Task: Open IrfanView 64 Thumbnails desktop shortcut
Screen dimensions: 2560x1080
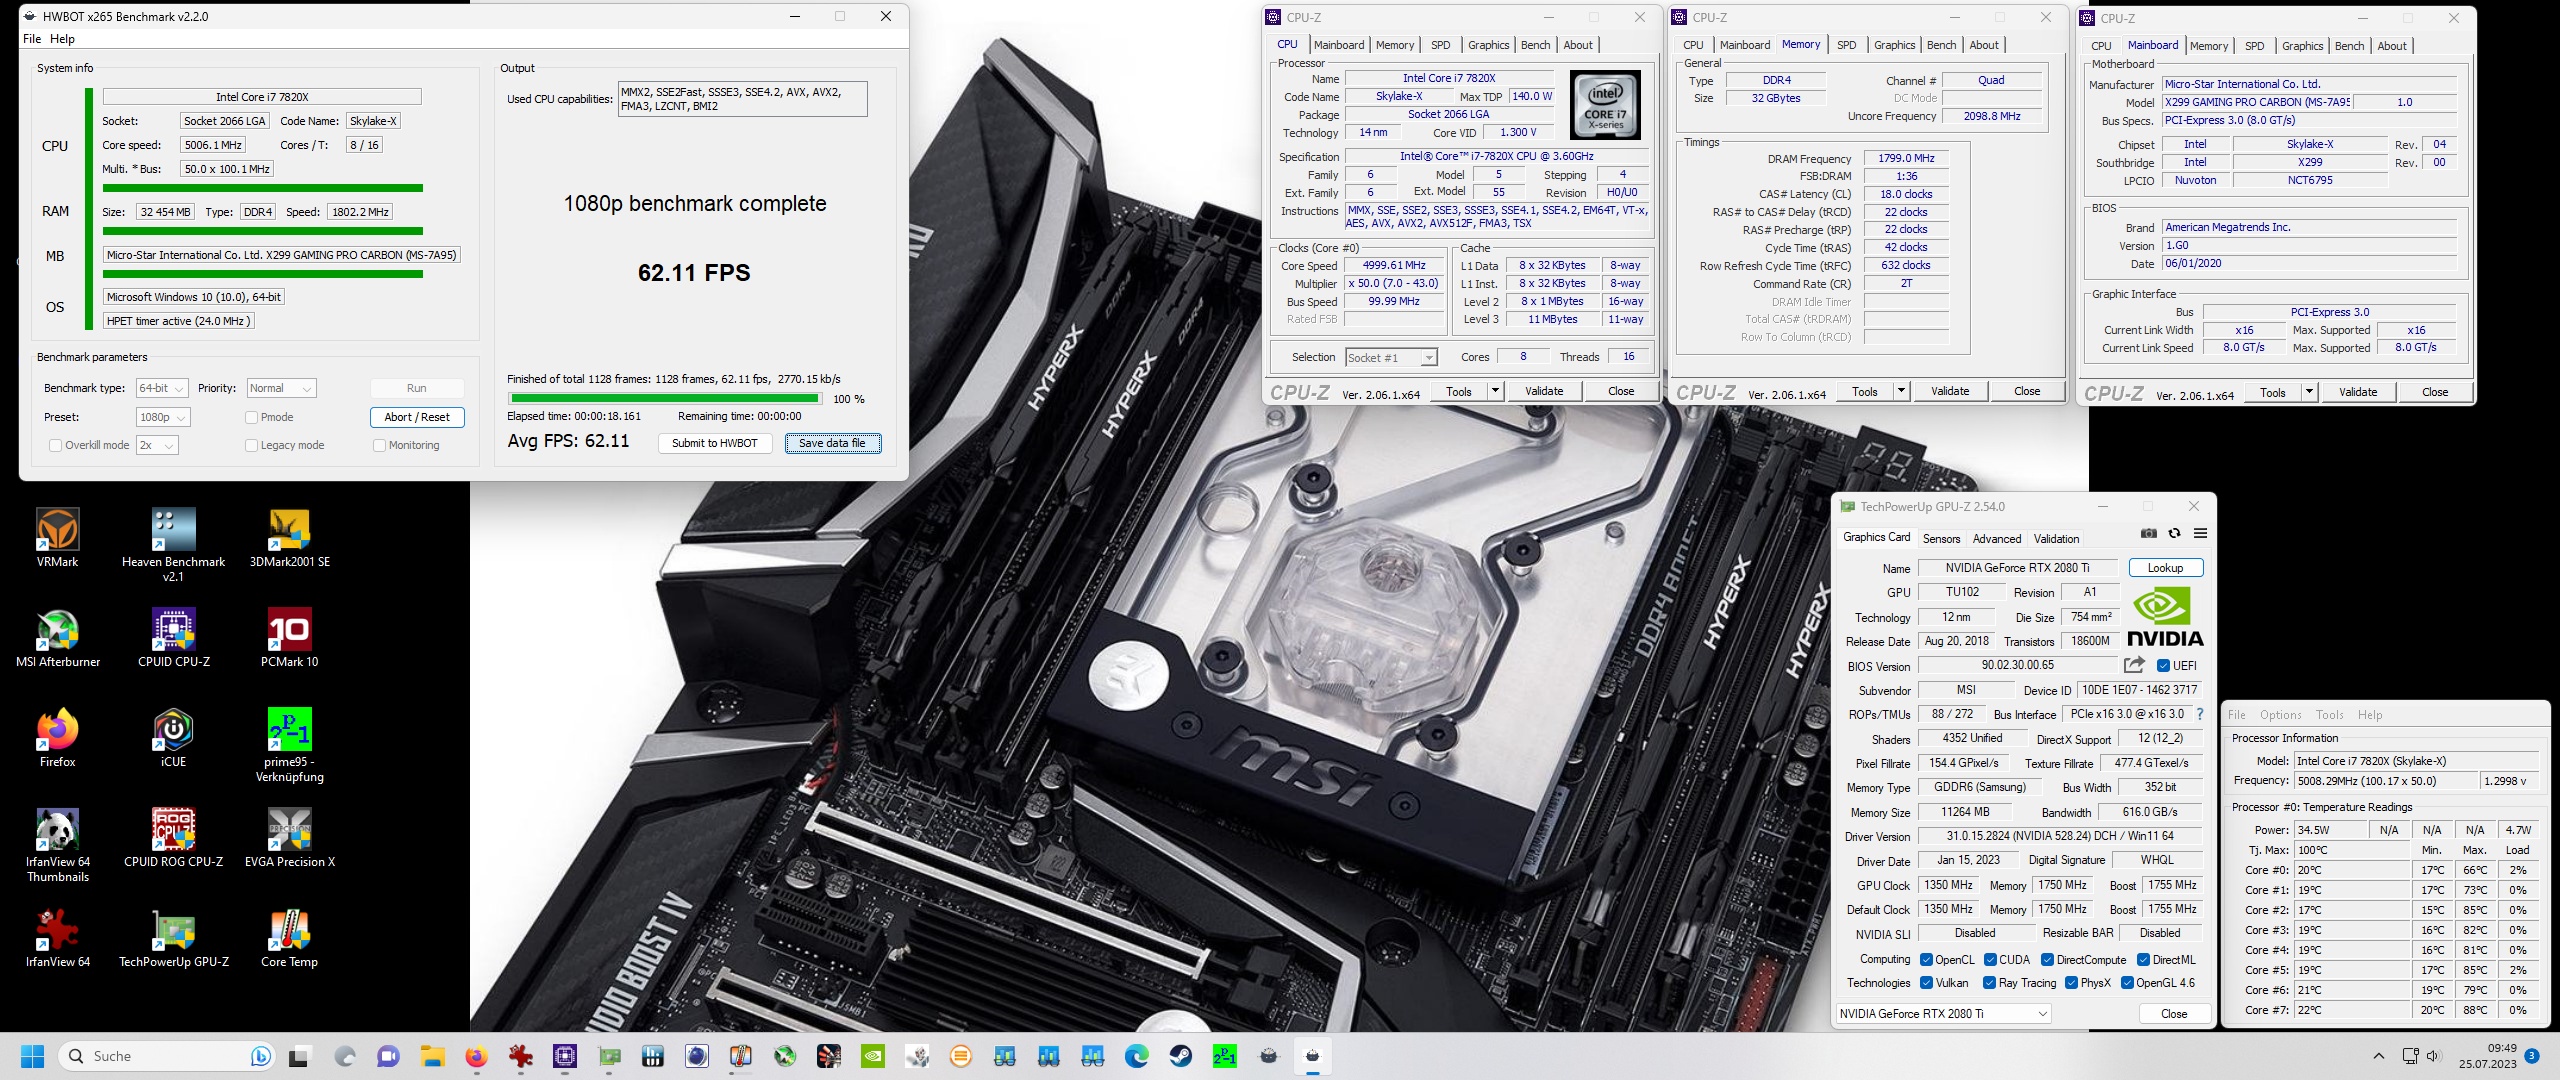Action: click(57, 845)
